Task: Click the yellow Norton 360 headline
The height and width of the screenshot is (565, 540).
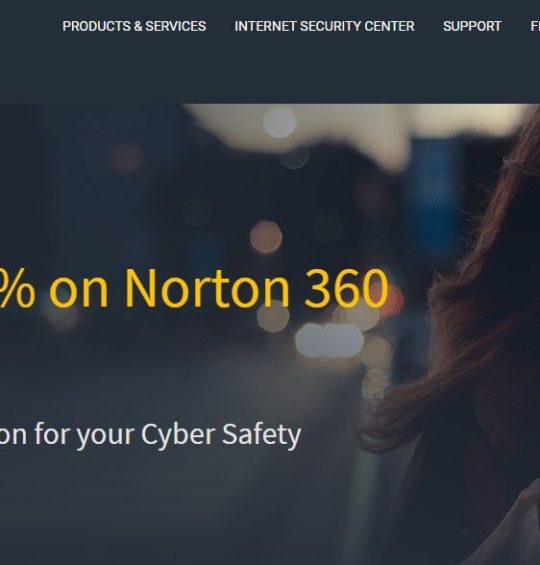Action: (x=194, y=288)
